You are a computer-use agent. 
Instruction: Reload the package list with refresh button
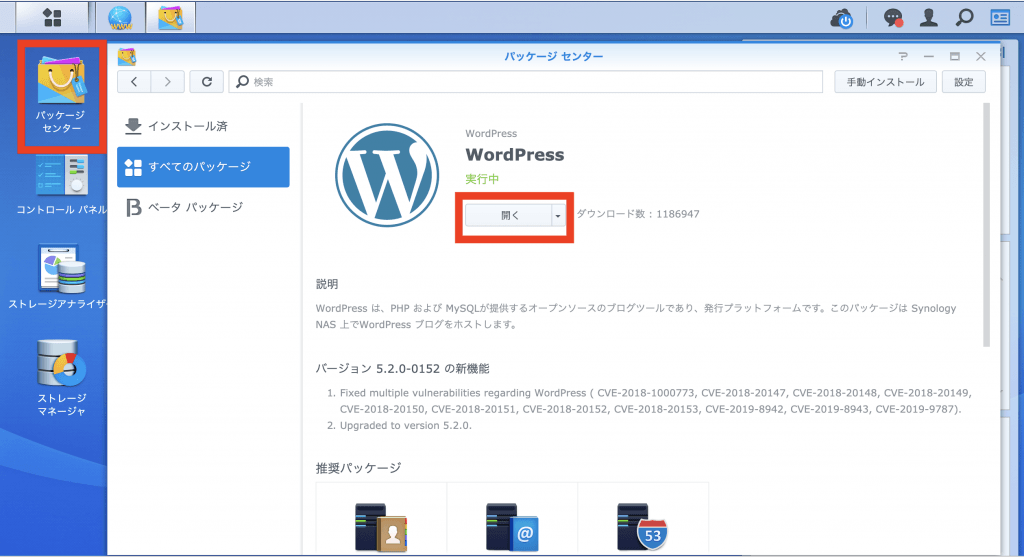[x=207, y=82]
